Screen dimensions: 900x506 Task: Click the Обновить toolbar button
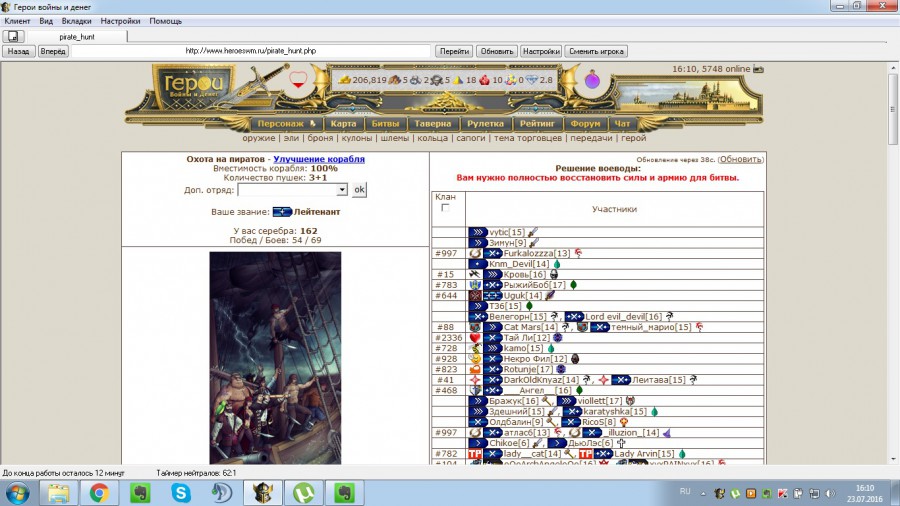(x=496, y=51)
